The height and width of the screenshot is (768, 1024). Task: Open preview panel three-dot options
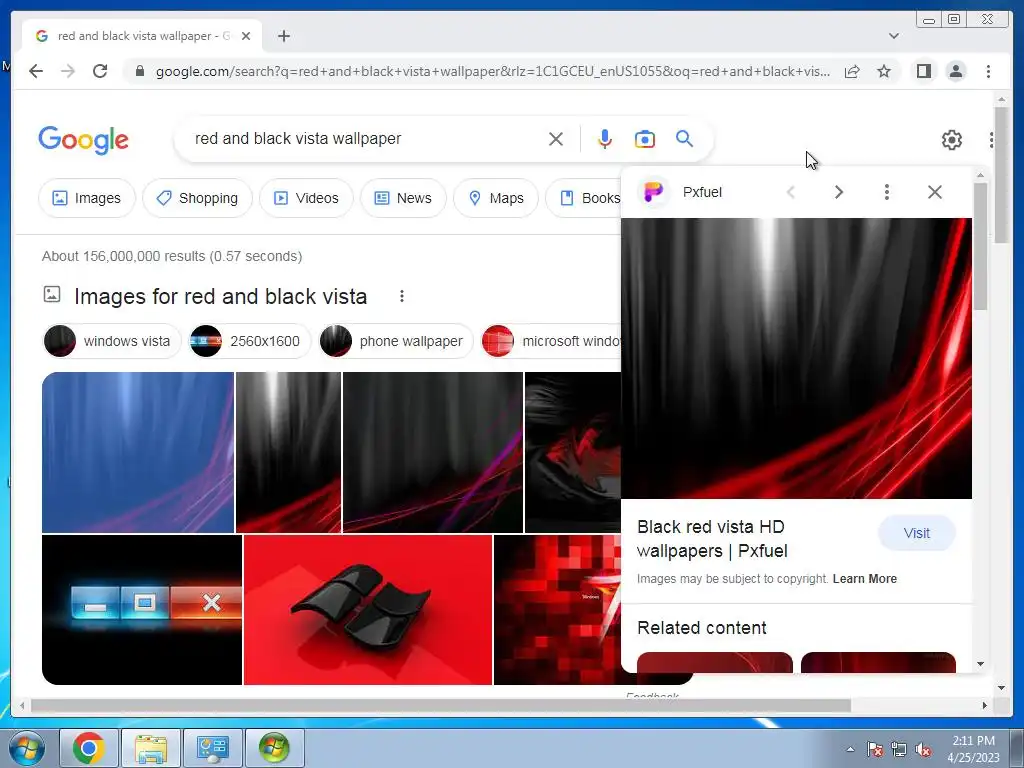886,192
